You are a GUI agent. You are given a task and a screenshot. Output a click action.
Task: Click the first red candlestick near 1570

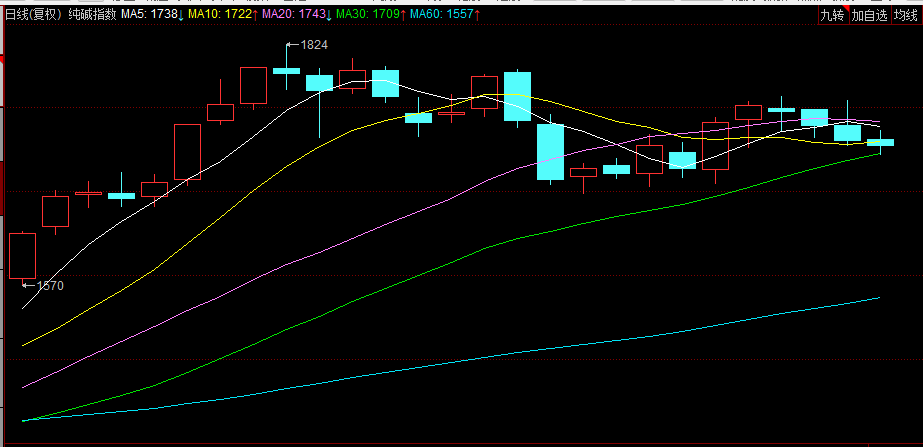point(22,256)
